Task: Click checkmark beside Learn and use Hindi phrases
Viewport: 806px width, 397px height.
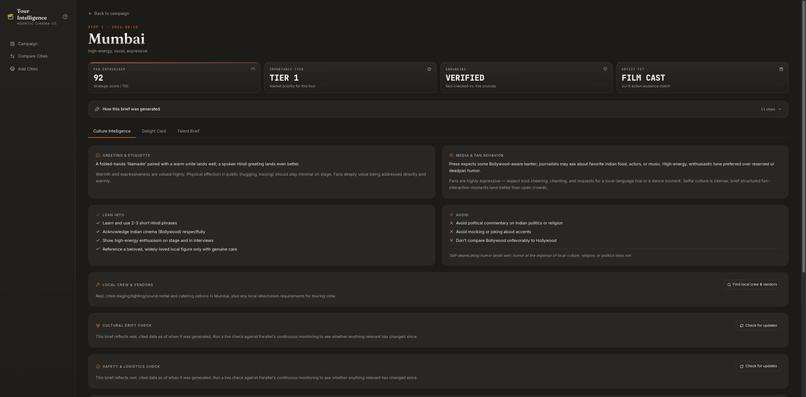Action: [x=98, y=223]
